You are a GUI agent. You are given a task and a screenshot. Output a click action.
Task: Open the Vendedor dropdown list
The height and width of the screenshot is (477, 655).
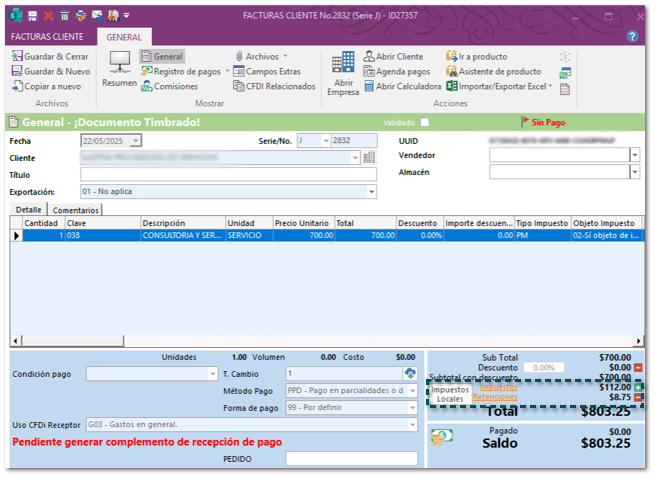(634, 156)
